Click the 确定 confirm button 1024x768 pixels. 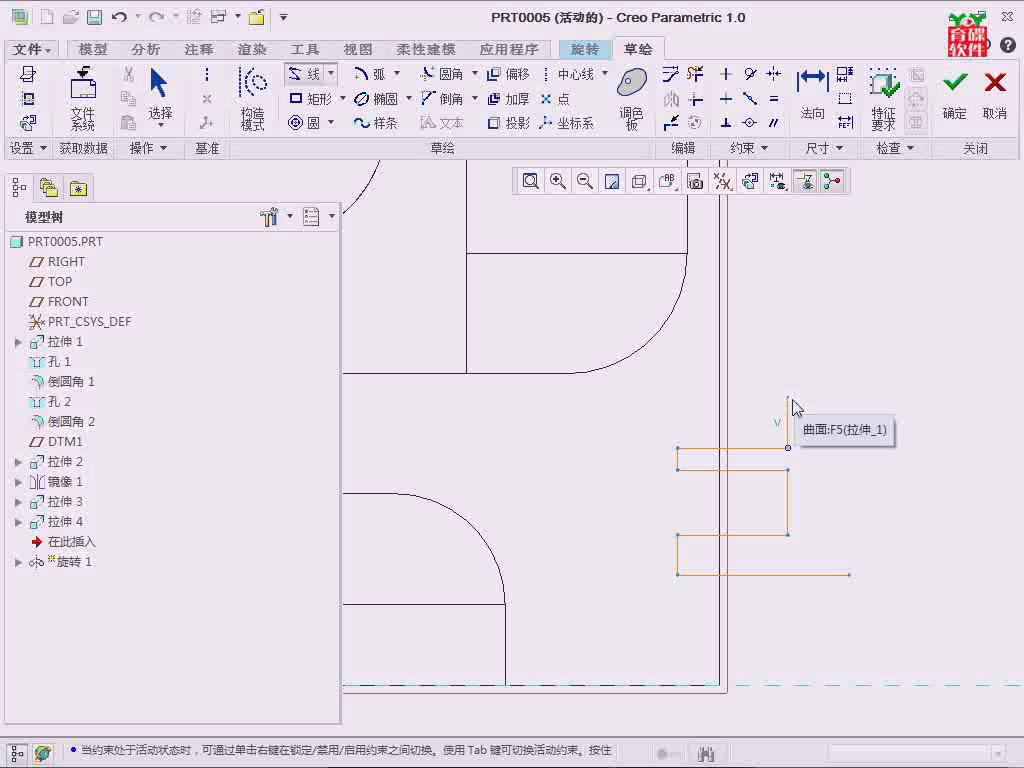pos(954,96)
